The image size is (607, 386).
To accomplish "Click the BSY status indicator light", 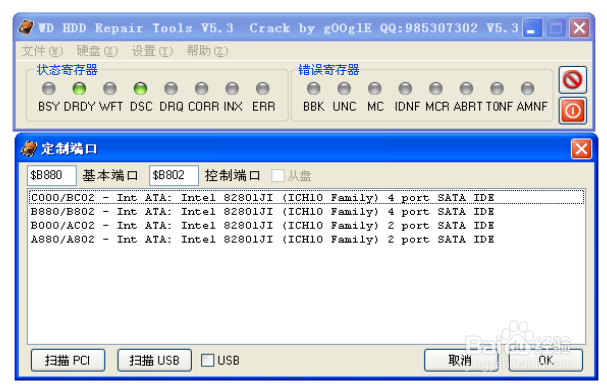I will 48,89.
